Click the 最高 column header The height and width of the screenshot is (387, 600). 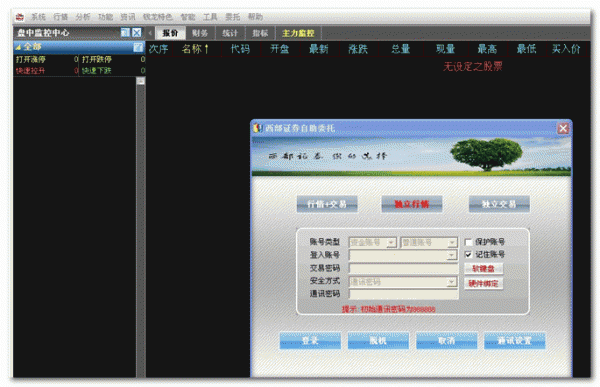click(x=487, y=49)
